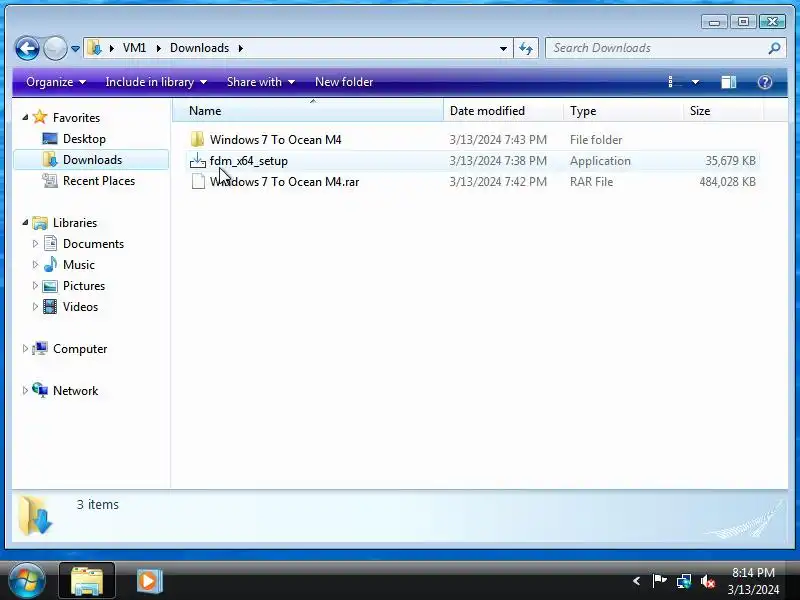Open the view options dropdown arrow
Viewport: 800px width, 600px height.
click(695, 82)
